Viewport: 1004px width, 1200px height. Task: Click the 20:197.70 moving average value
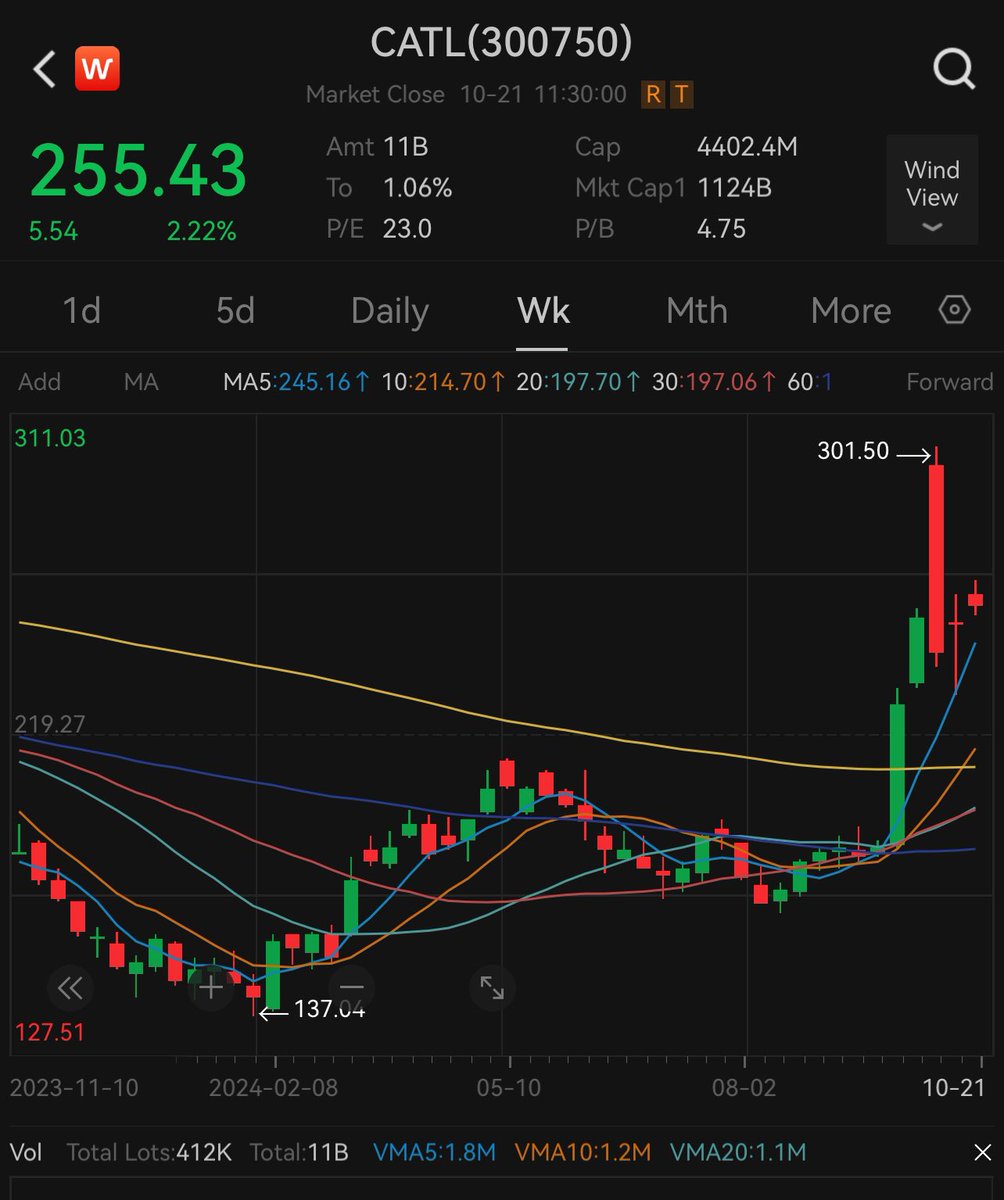[x=579, y=382]
